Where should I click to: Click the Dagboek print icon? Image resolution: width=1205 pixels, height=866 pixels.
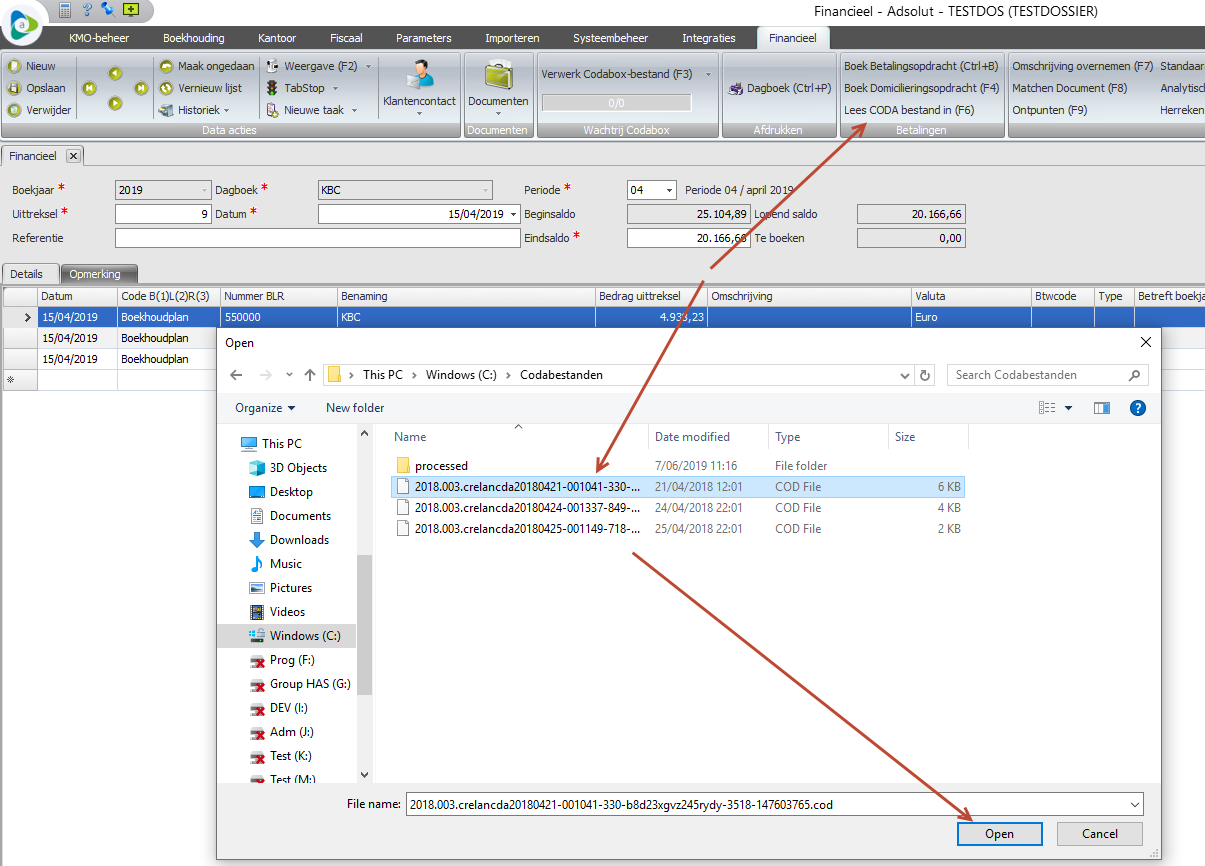736,88
